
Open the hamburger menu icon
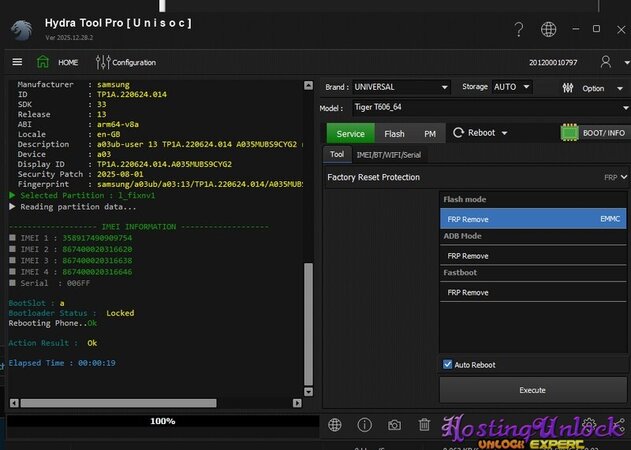click(x=16, y=62)
